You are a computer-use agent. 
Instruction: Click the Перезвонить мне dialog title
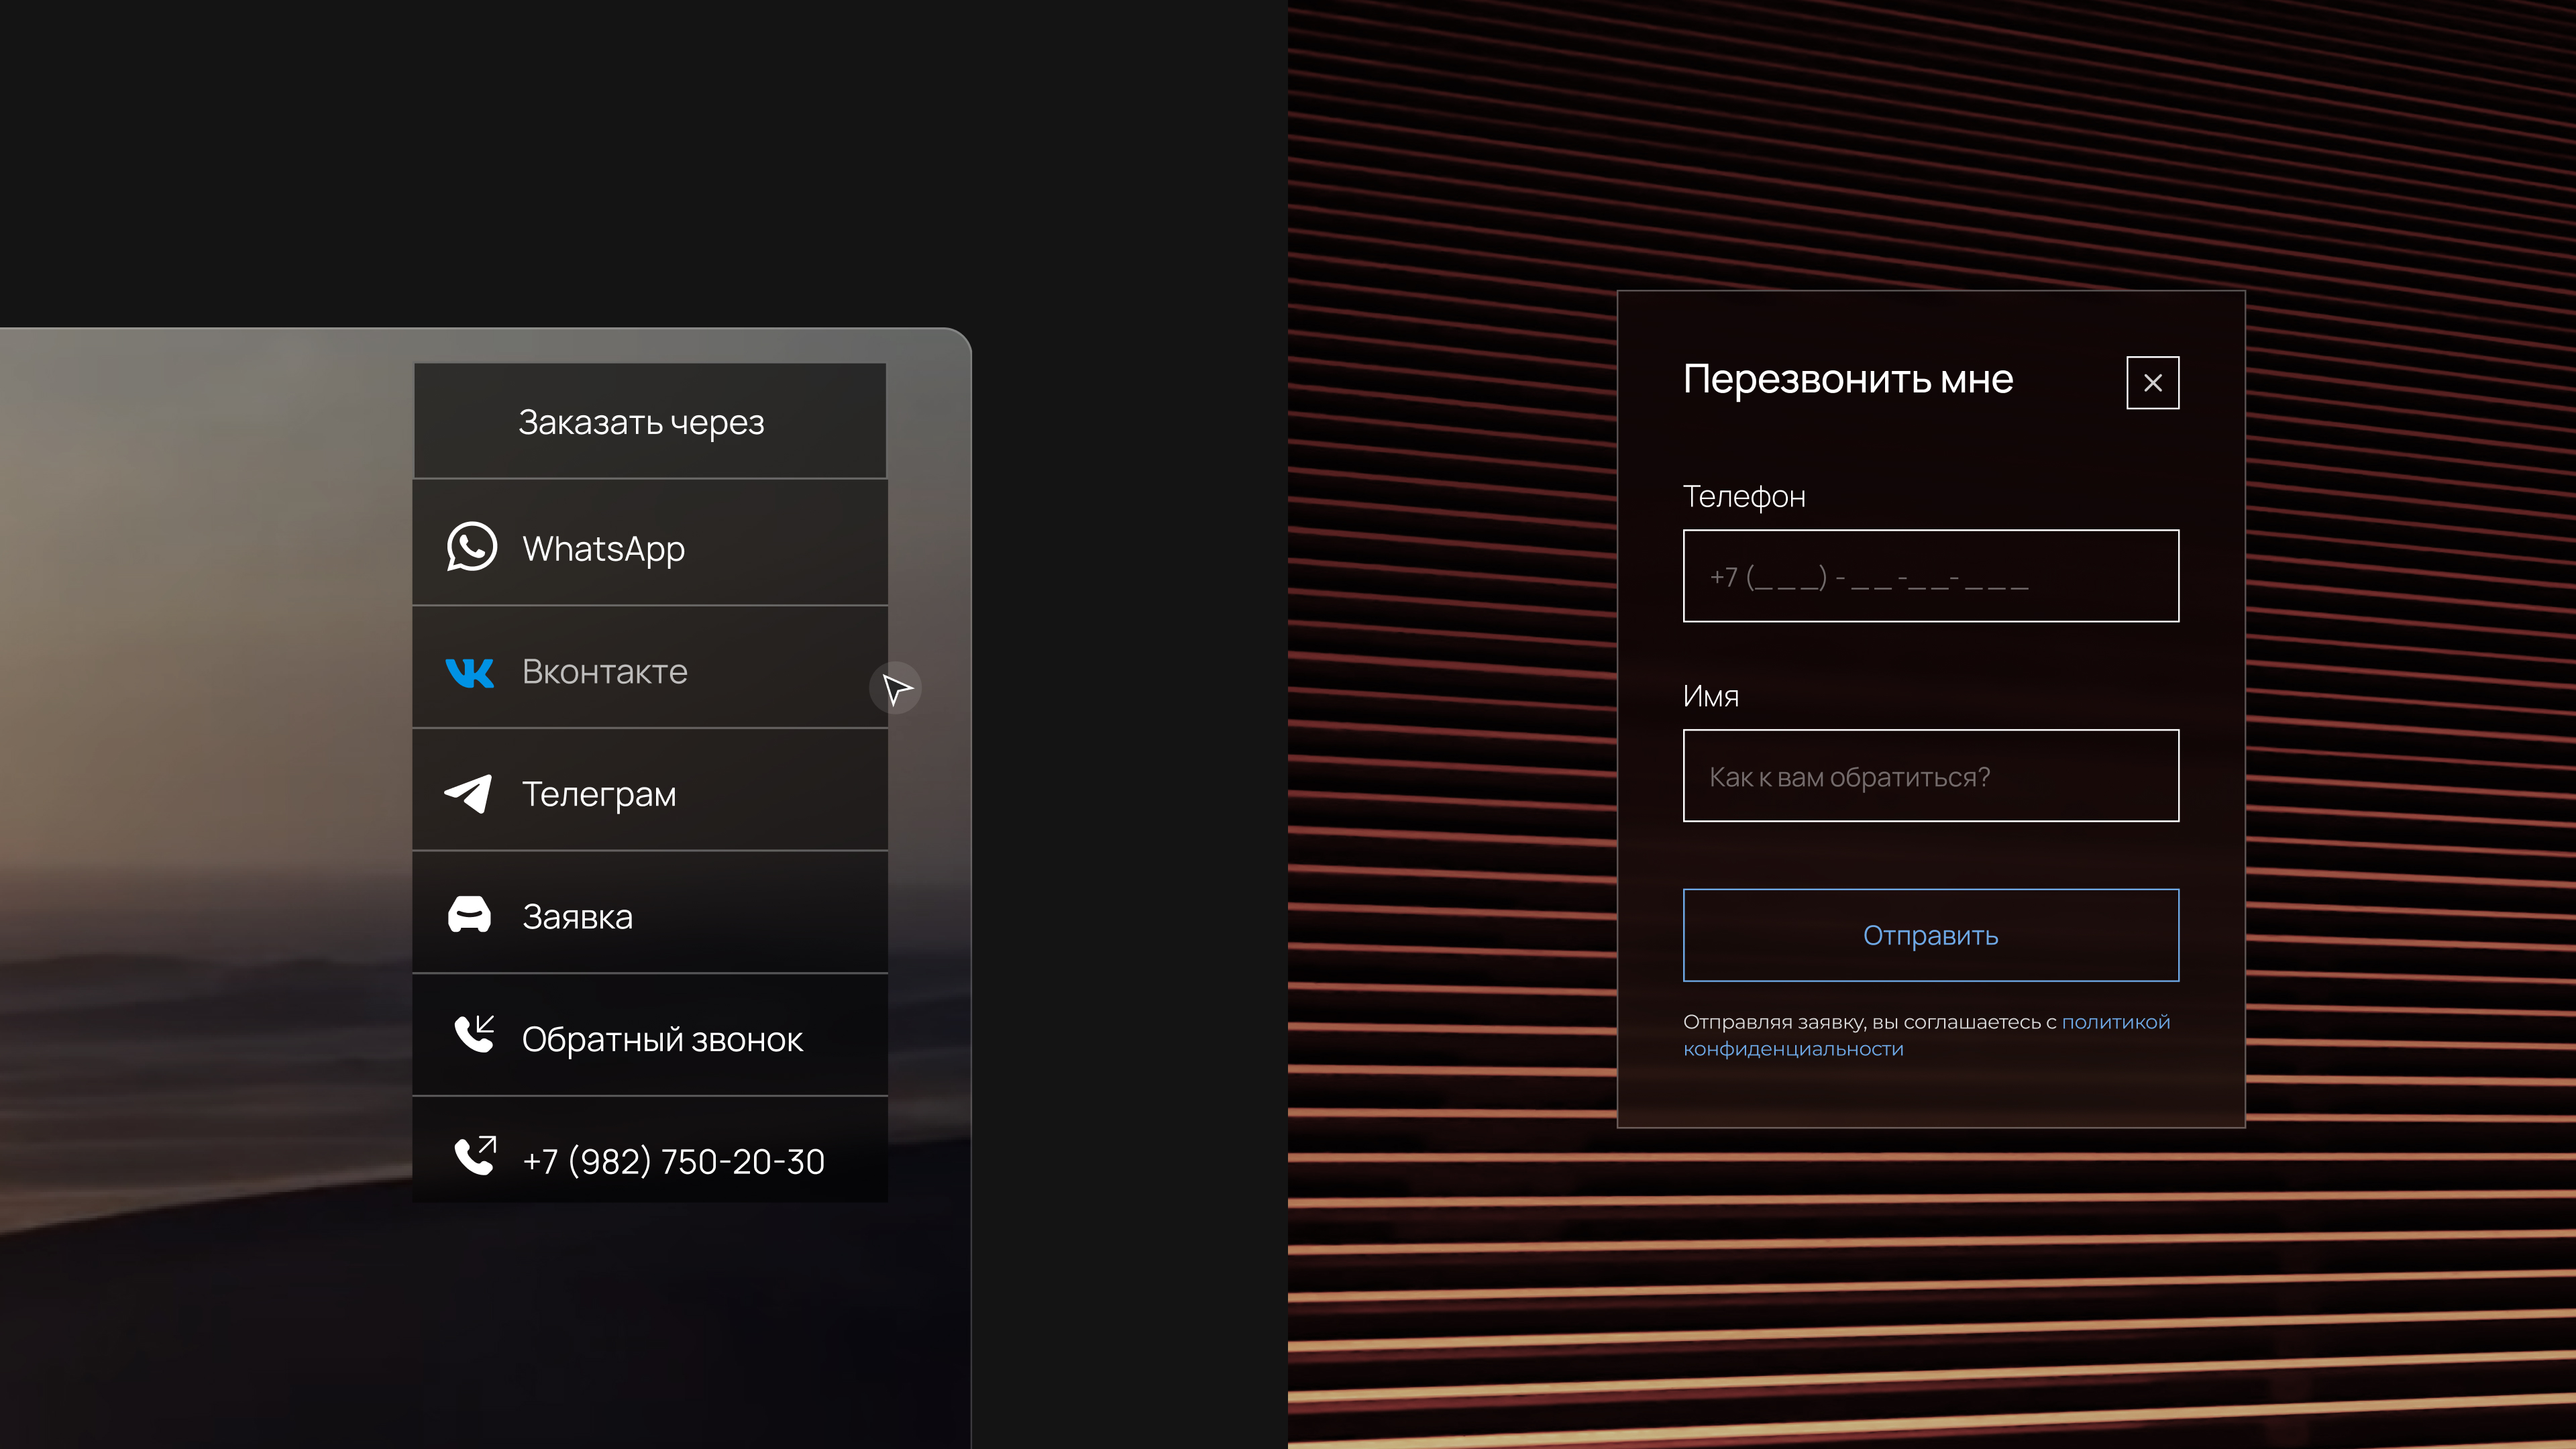pyautogui.click(x=1847, y=380)
